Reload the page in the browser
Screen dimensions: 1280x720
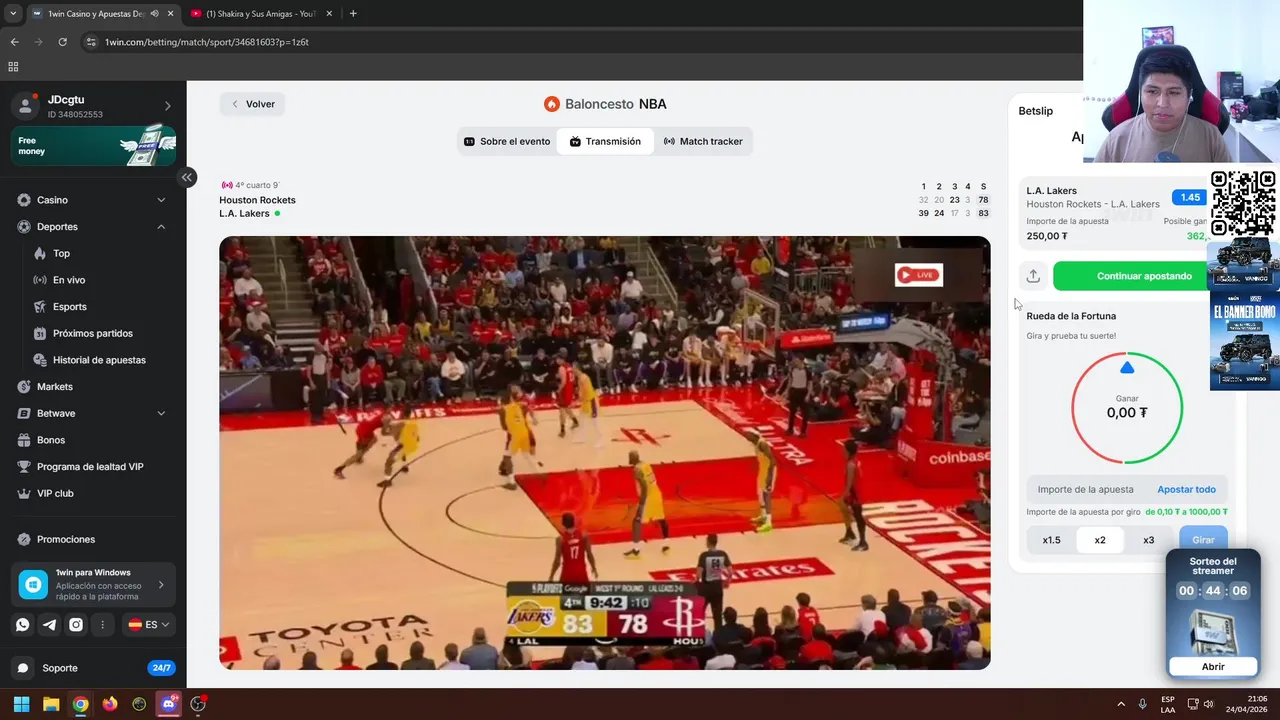[62, 42]
